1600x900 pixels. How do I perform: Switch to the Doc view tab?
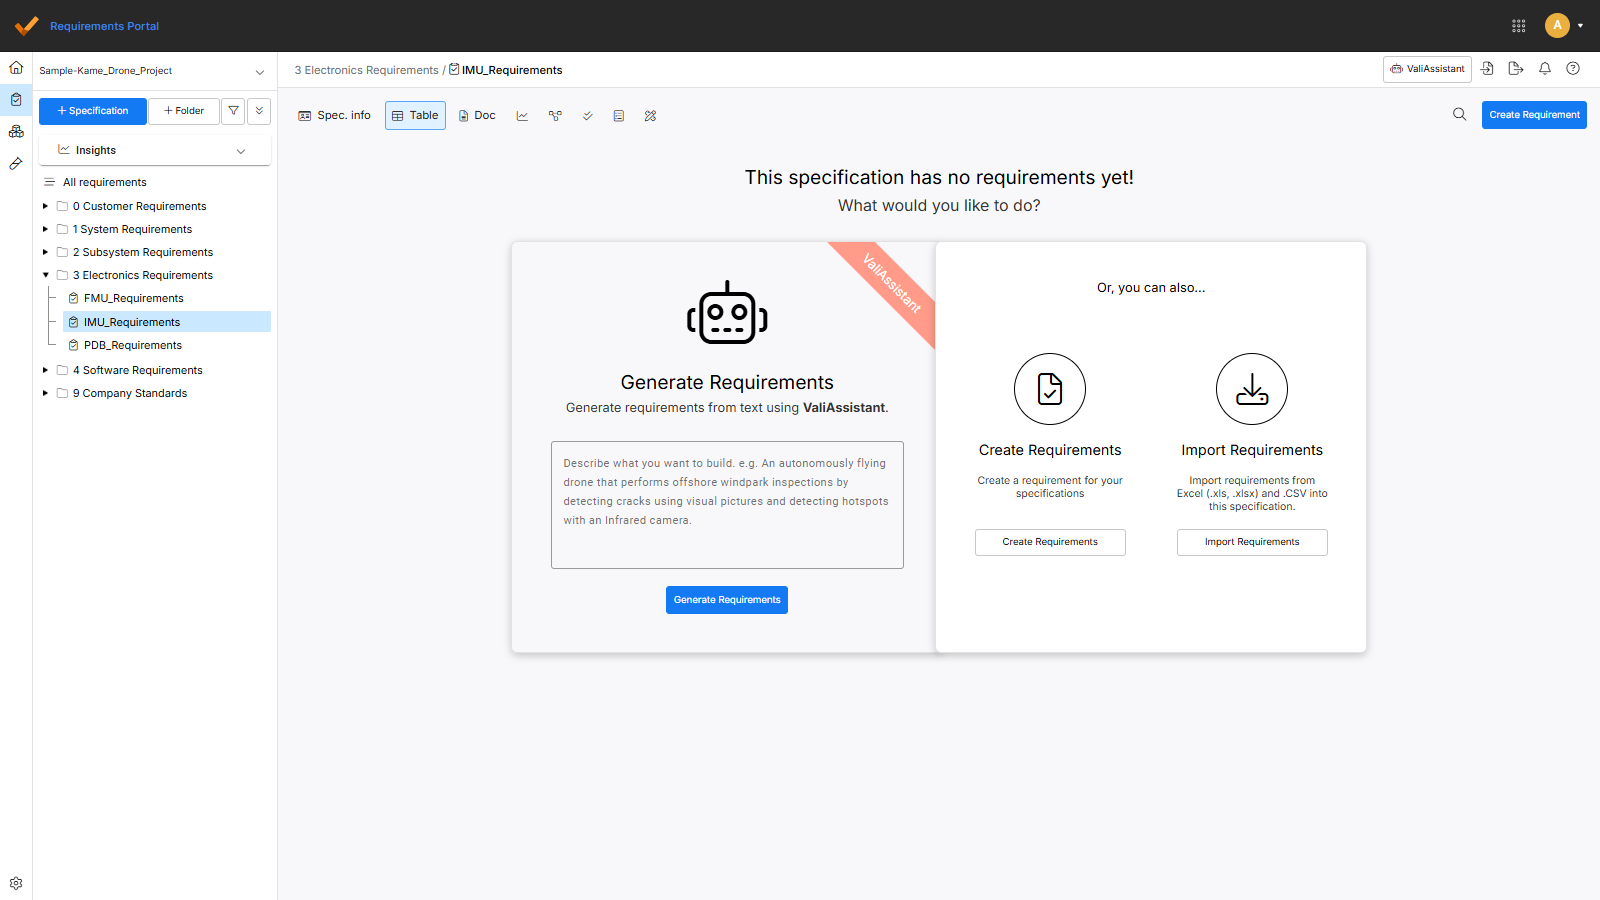476,116
